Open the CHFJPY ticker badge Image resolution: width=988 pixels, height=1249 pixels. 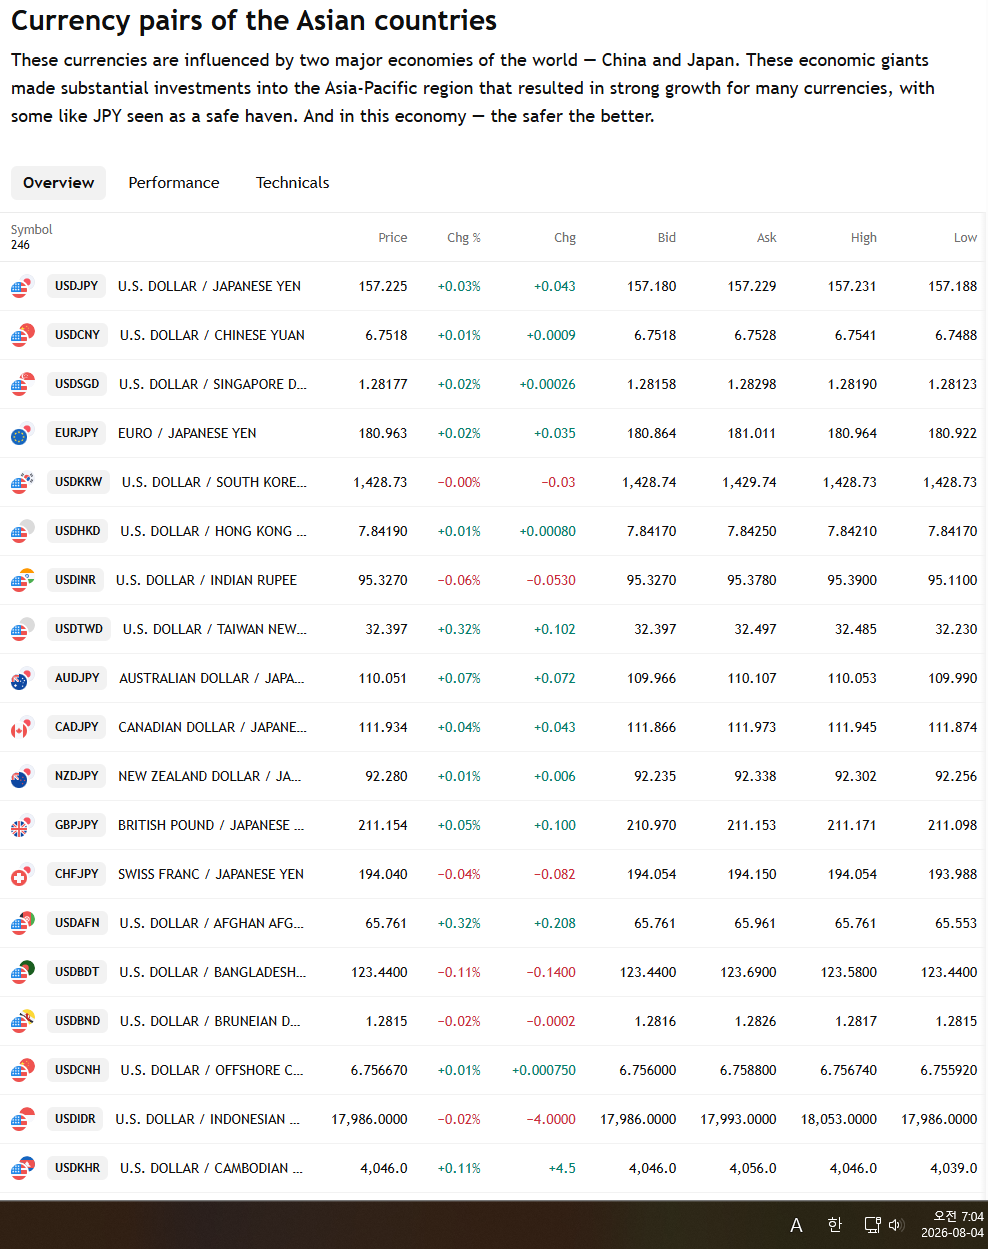click(x=77, y=874)
